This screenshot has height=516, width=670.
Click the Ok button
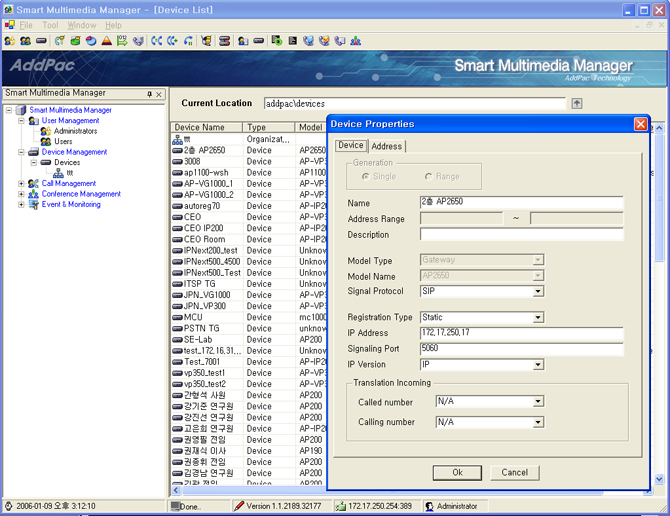click(x=457, y=472)
